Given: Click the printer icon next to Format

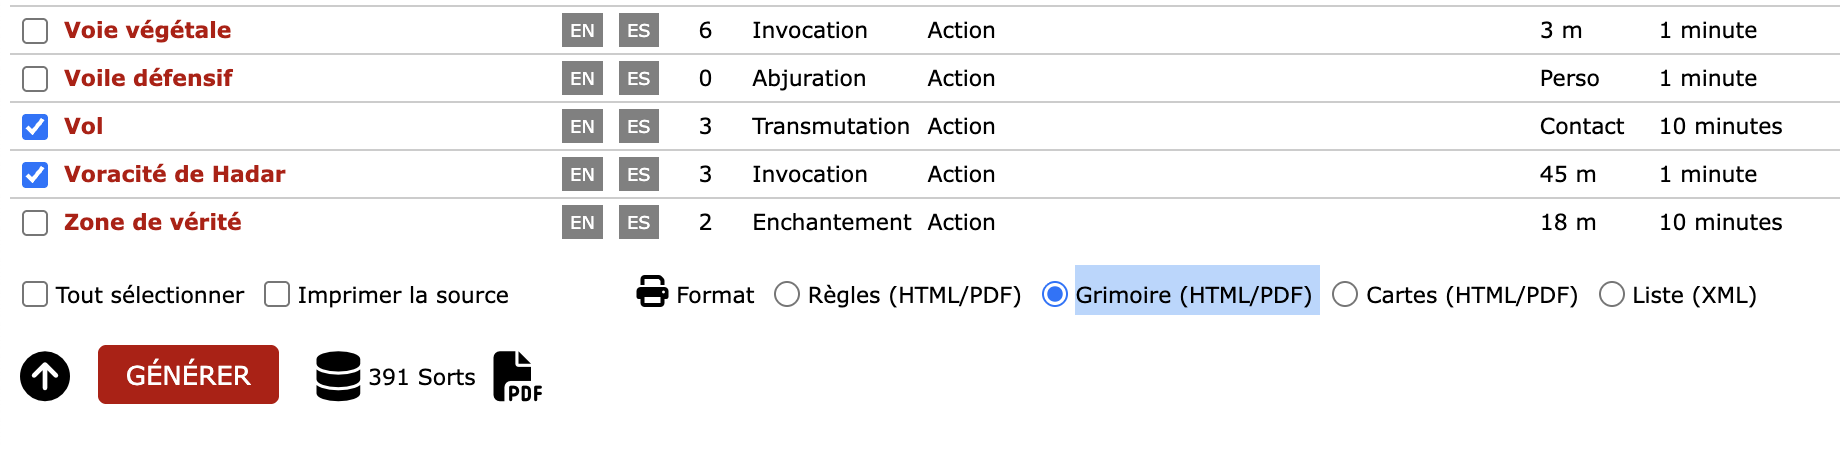Looking at the screenshot, I should coord(652,291).
